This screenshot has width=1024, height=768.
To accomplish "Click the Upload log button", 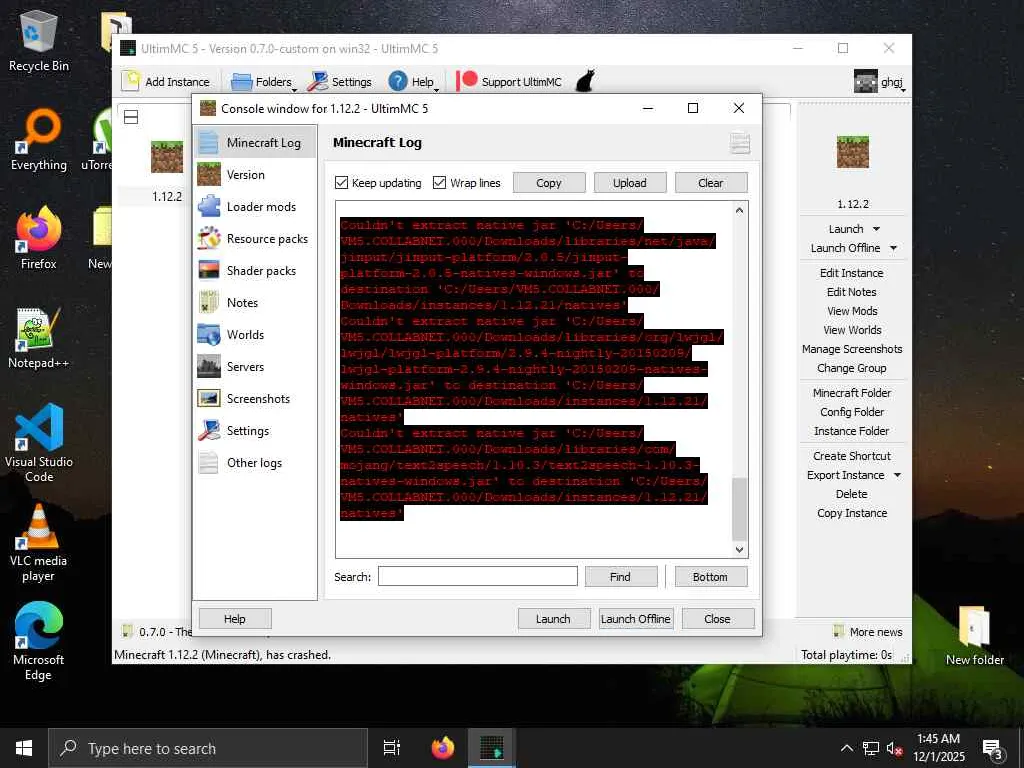I will pos(630,183).
